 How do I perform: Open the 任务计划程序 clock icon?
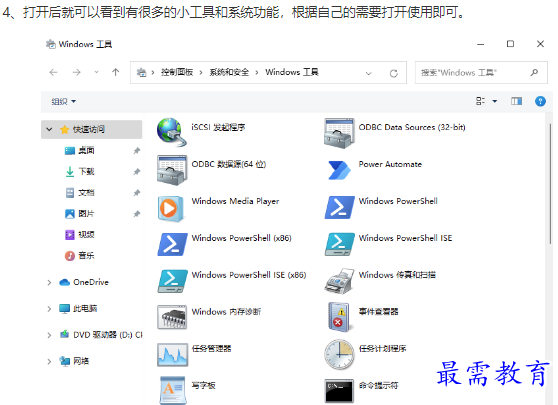pyautogui.click(x=339, y=354)
